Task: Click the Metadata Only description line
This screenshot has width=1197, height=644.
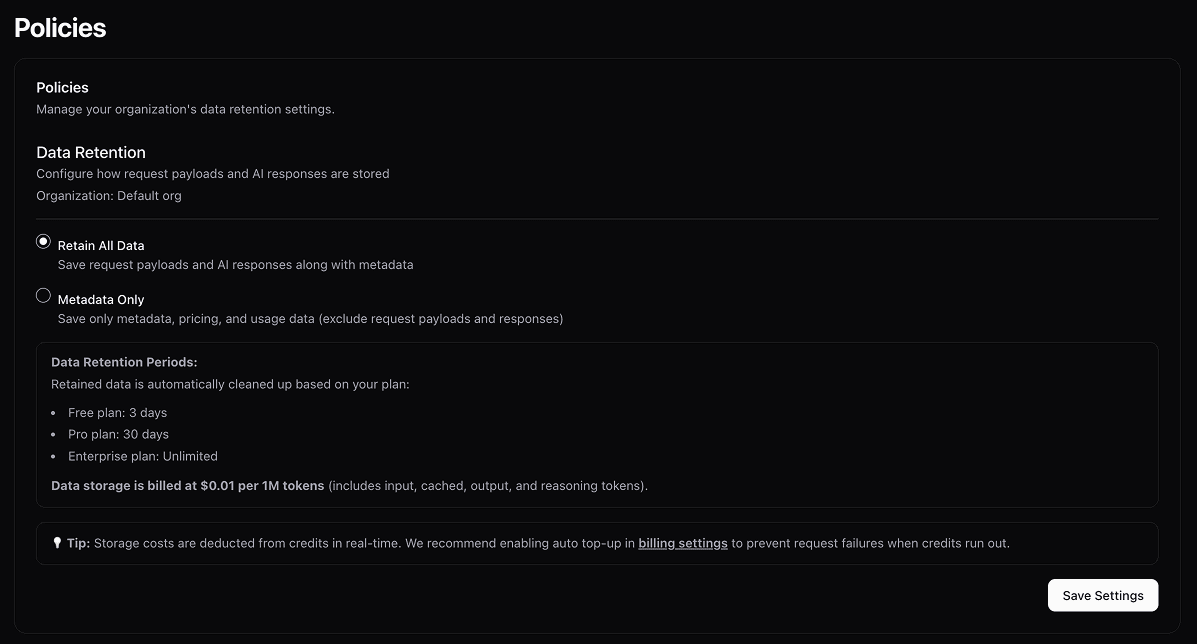Action: click(x=310, y=319)
